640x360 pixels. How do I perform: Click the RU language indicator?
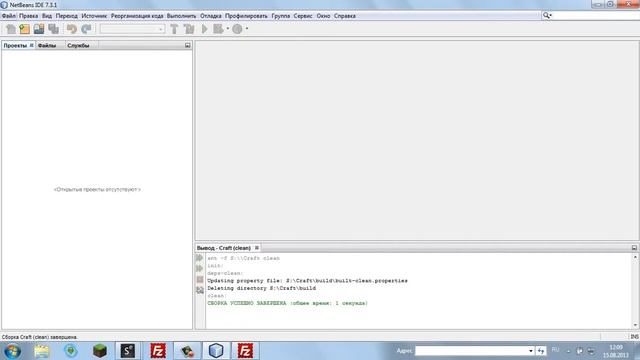[556, 350]
